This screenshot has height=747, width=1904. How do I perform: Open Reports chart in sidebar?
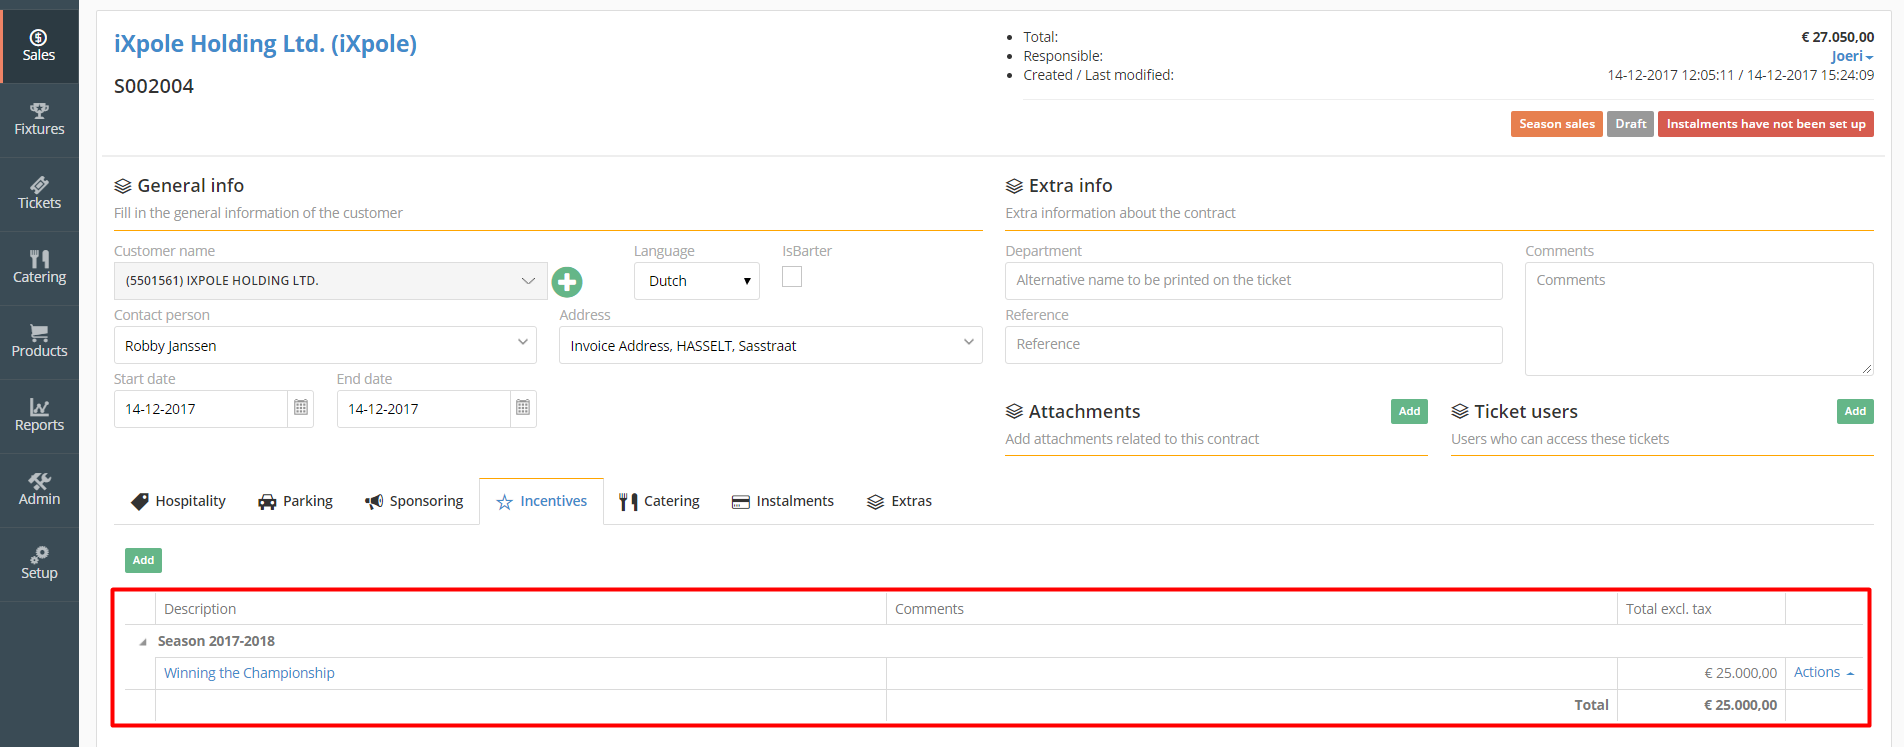pos(39,416)
